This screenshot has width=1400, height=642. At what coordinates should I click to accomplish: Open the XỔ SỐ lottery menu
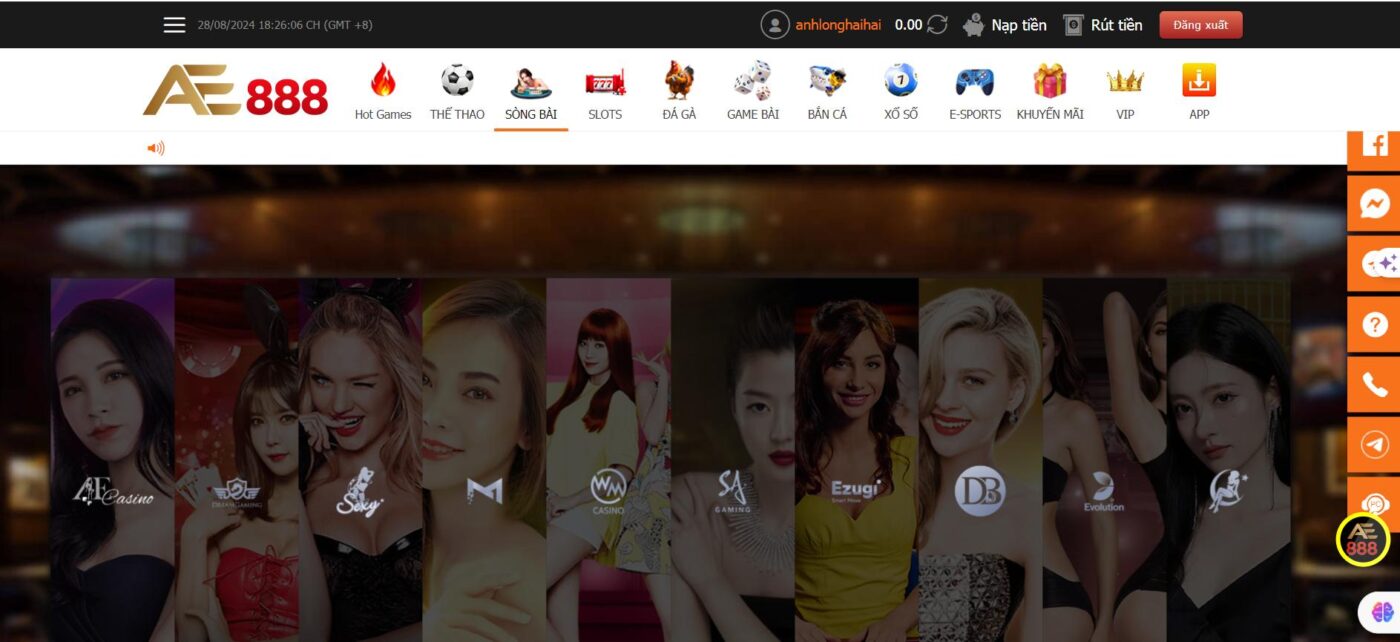click(x=900, y=92)
